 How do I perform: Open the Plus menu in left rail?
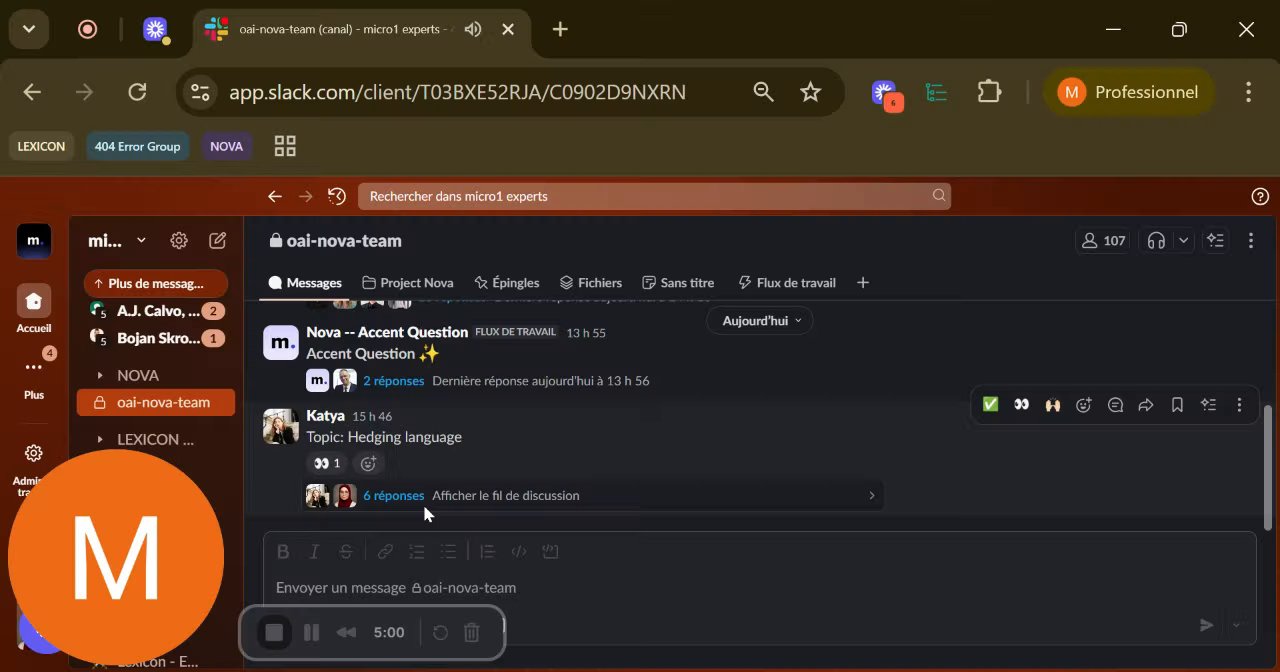click(34, 377)
